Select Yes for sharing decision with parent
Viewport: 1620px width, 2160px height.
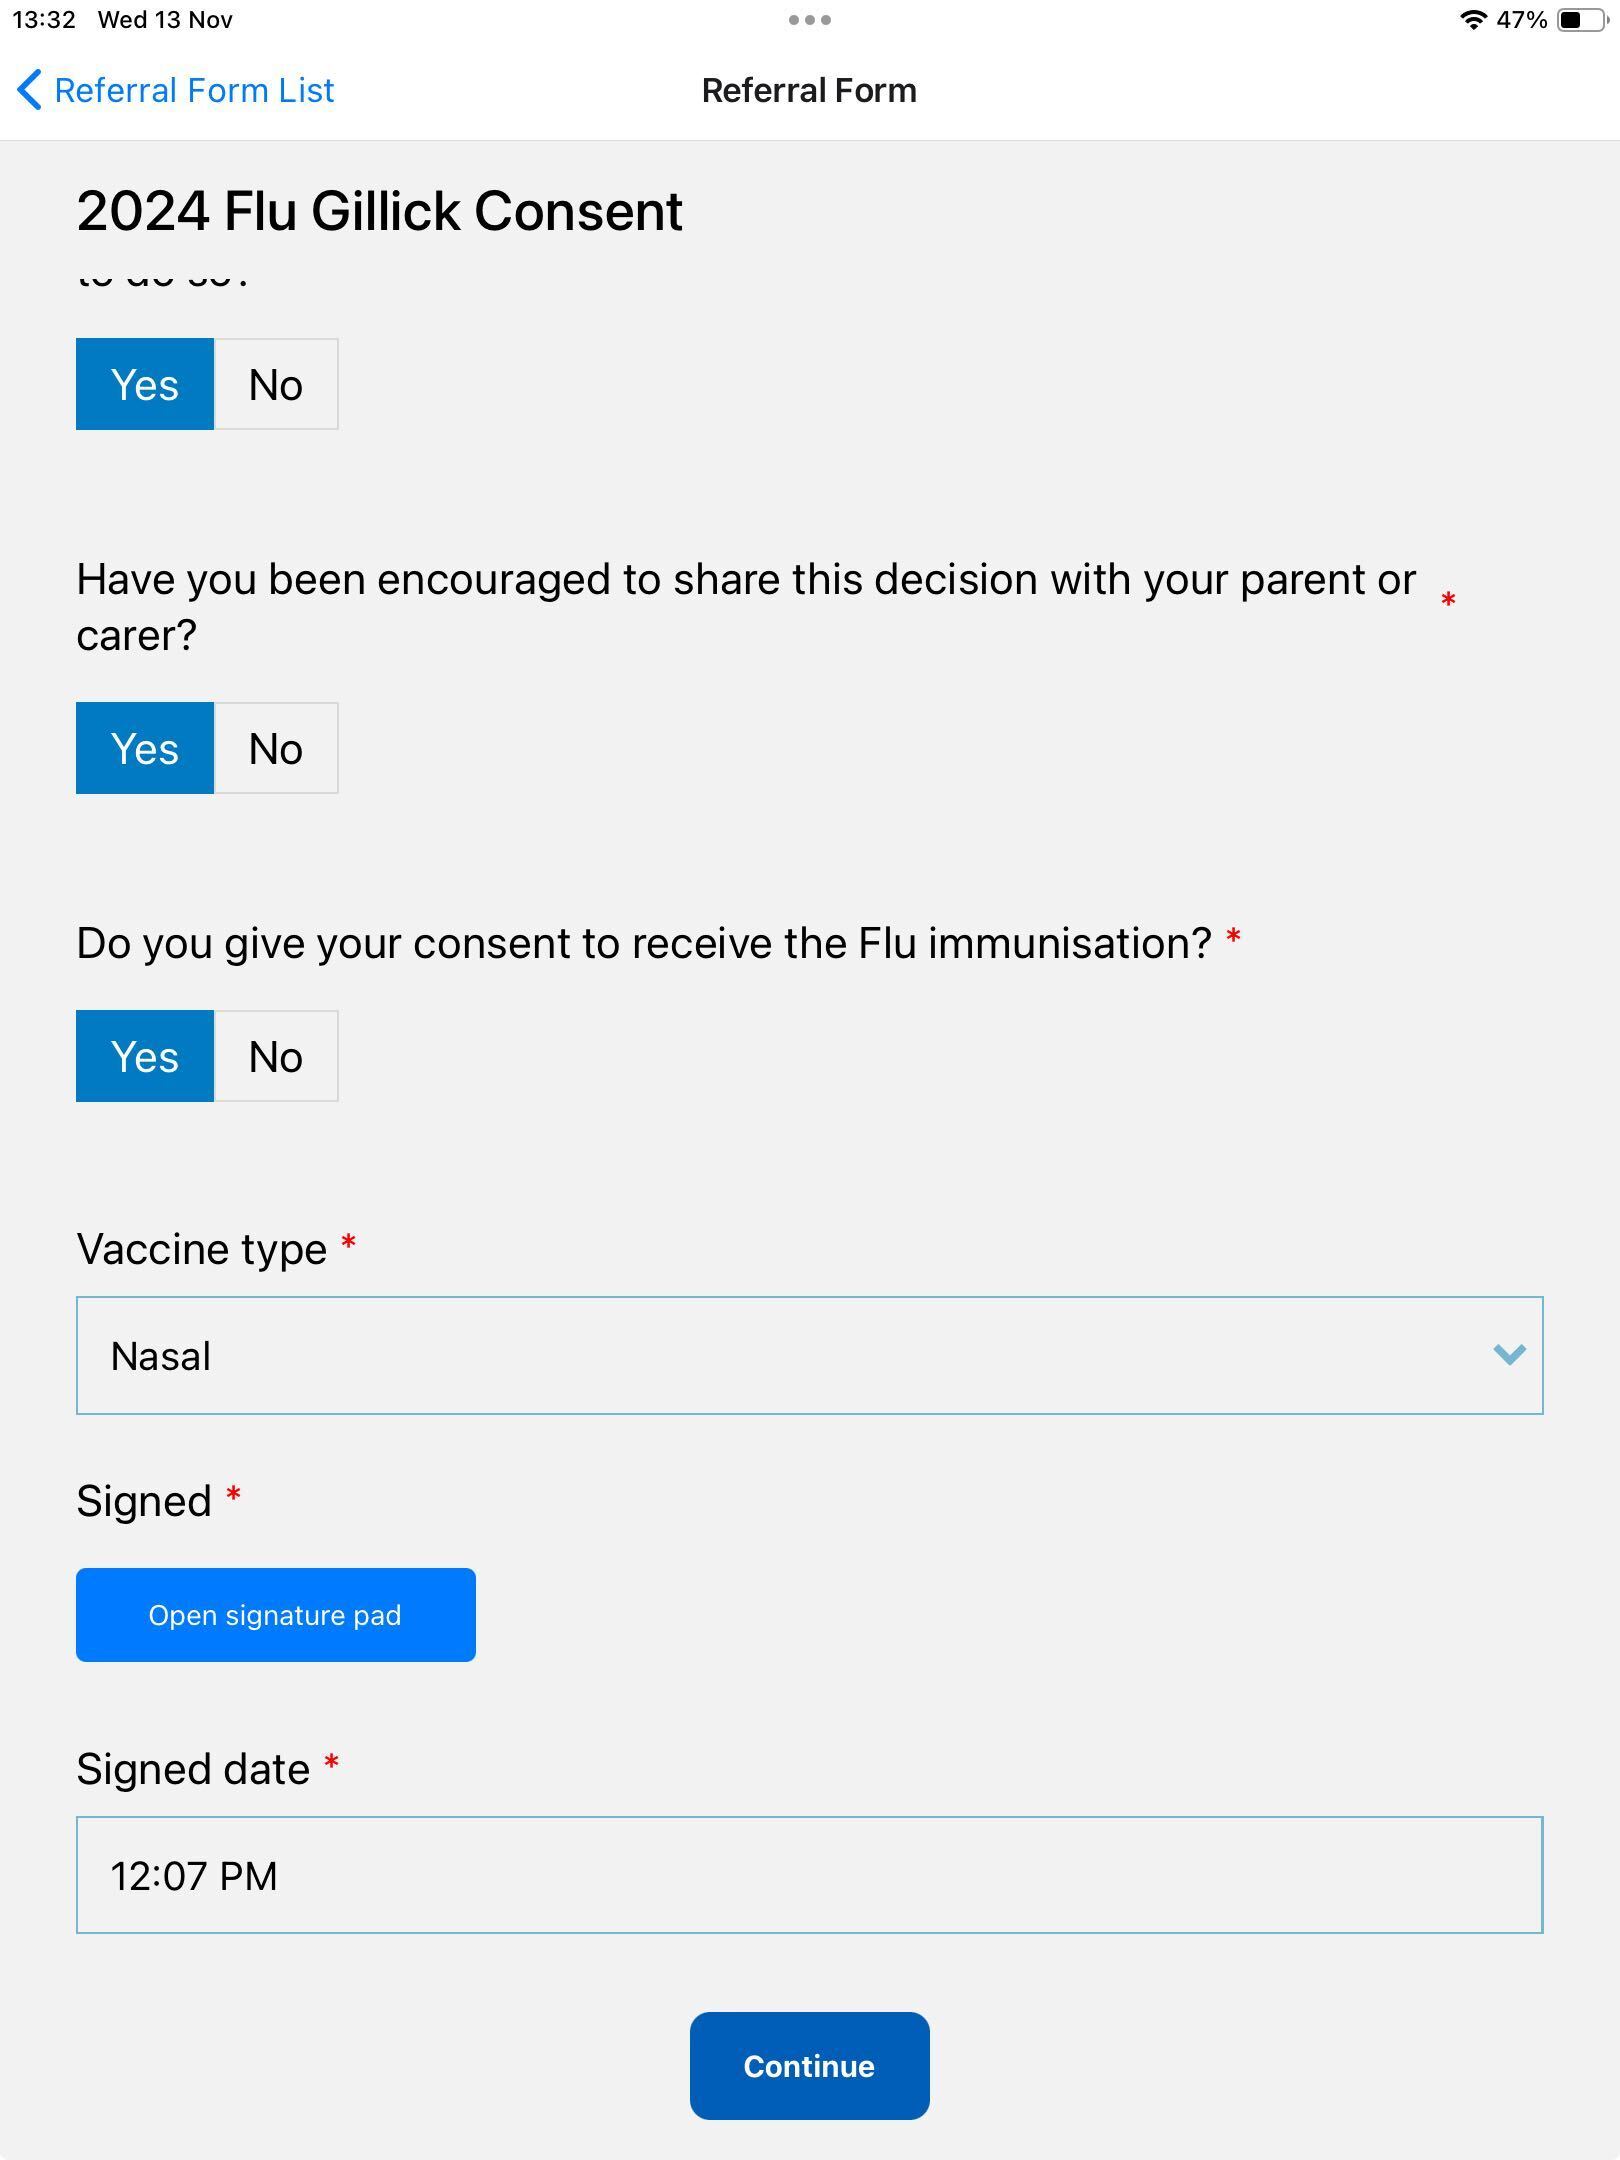click(x=145, y=748)
